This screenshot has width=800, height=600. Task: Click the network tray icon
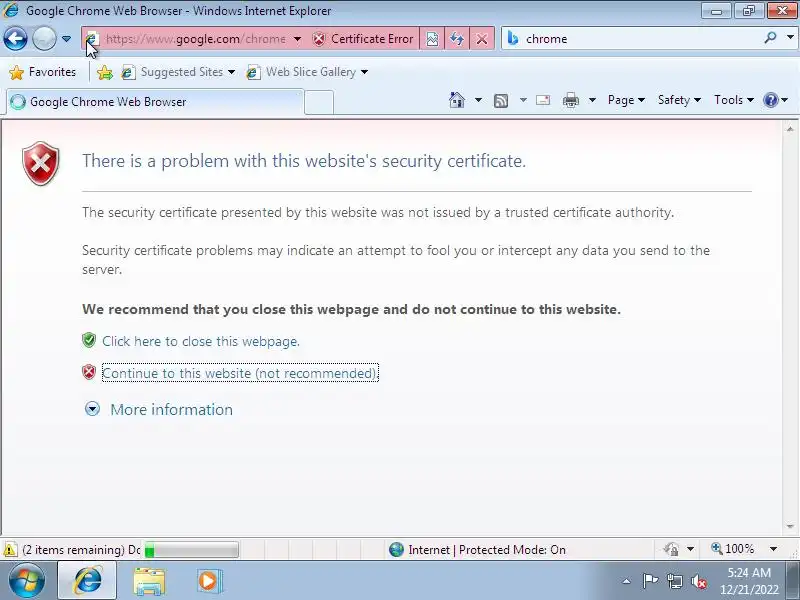pyautogui.click(x=674, y=581)
